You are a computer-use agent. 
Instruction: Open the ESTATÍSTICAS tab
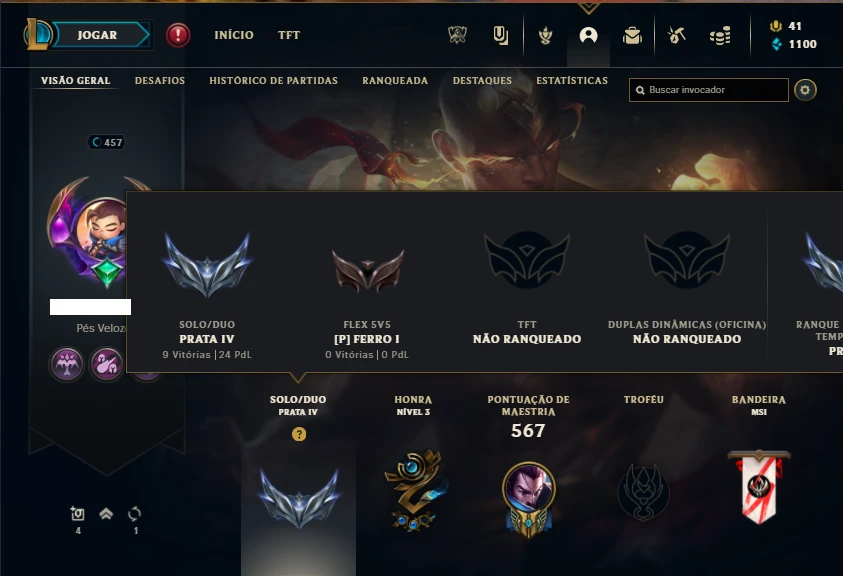(572, 81)
